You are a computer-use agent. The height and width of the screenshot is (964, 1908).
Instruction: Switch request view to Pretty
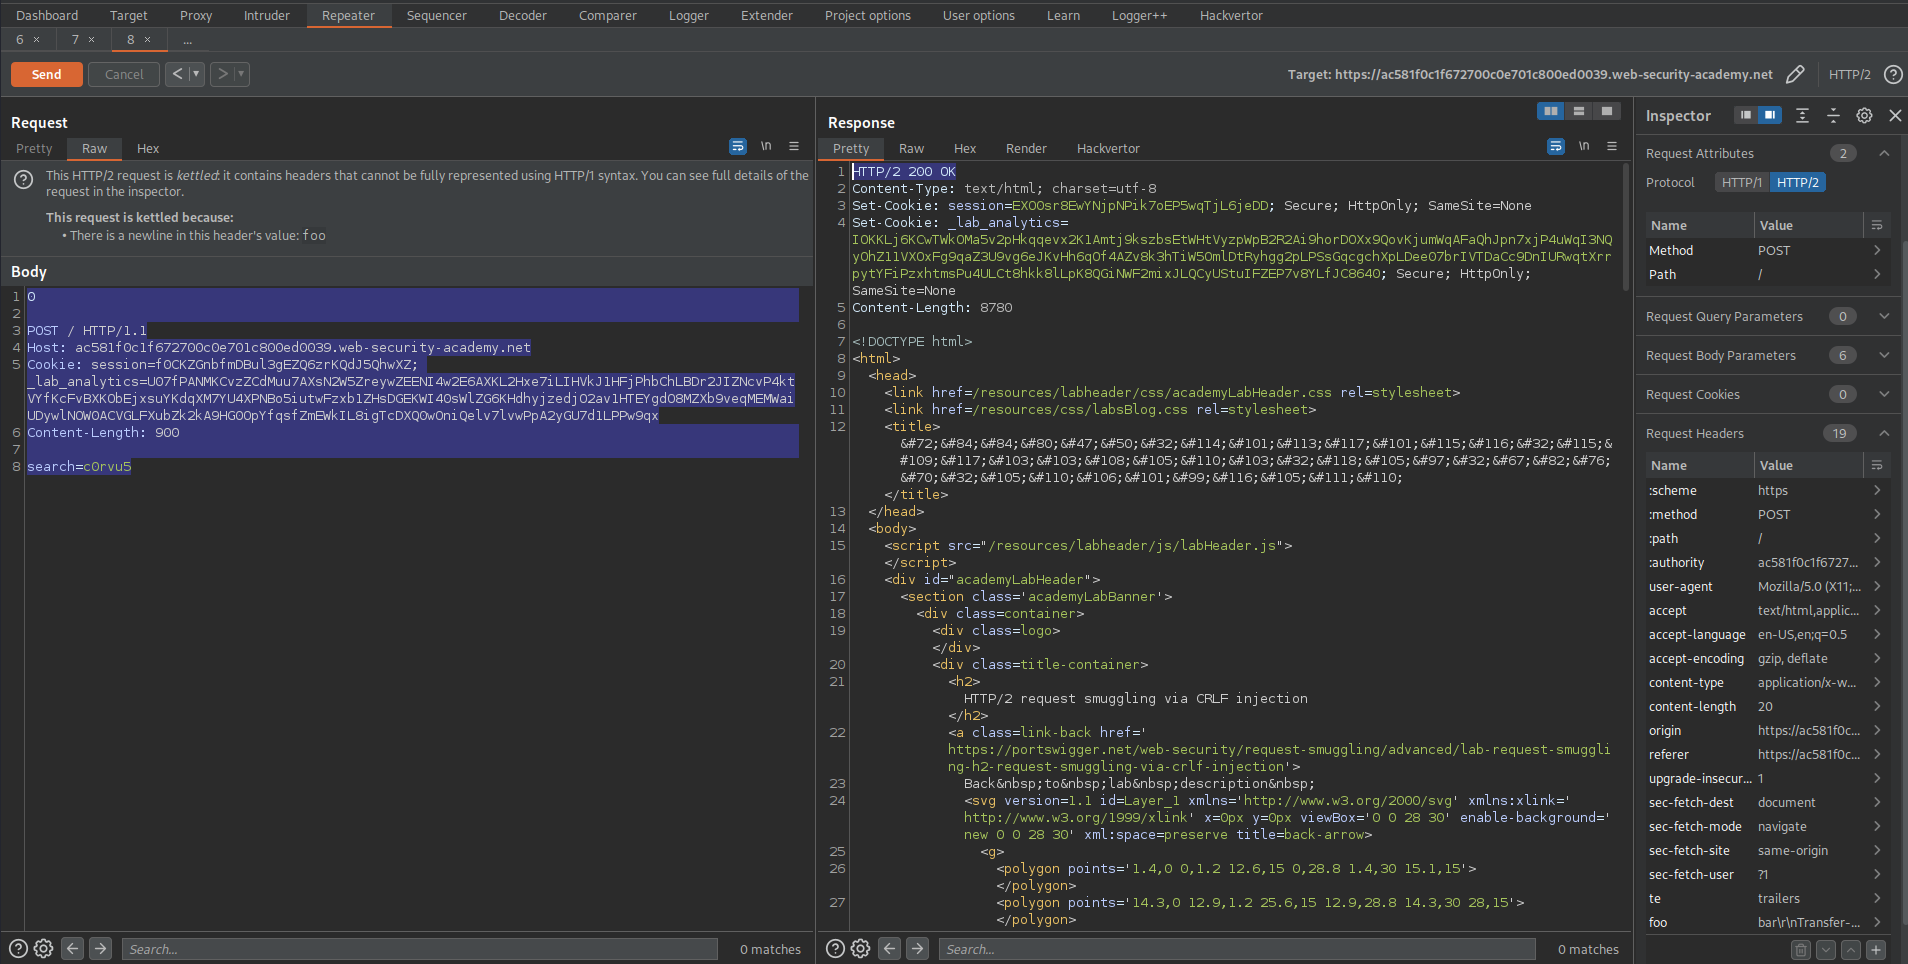click(x=34, y=148)
